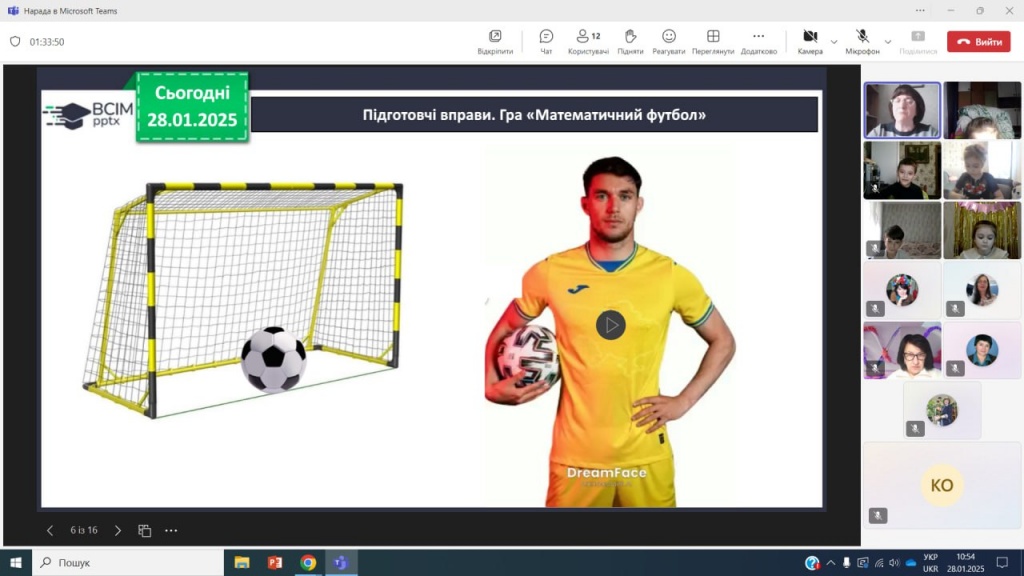Pop out shared content with Відкріпити
The width and height of the screenshot is (1024, 576).
495,41
